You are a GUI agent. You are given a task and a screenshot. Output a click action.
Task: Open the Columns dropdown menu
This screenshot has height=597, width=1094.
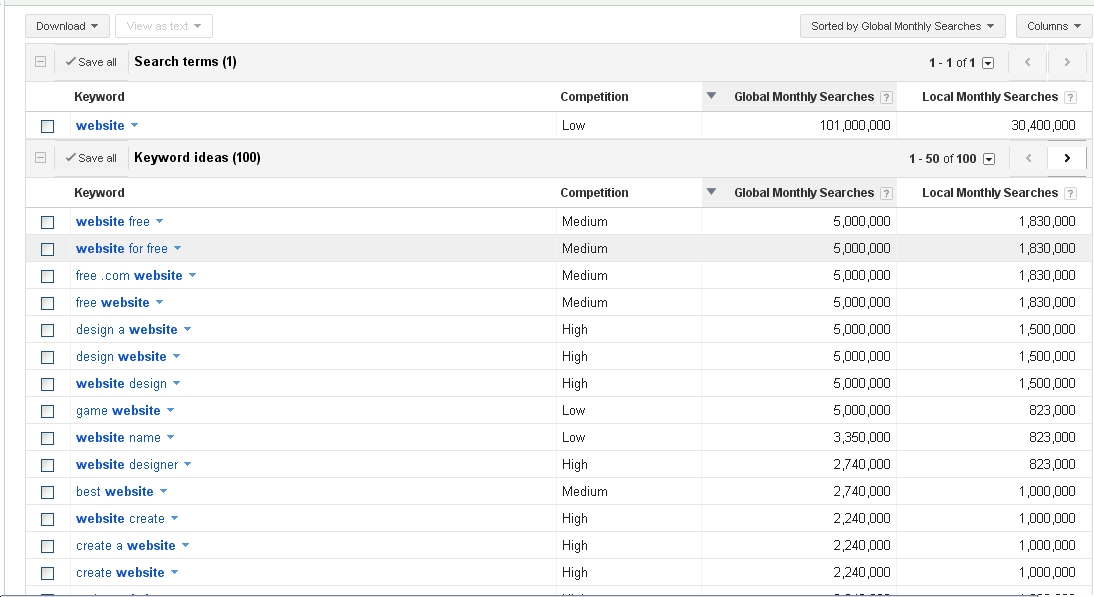1054,26
